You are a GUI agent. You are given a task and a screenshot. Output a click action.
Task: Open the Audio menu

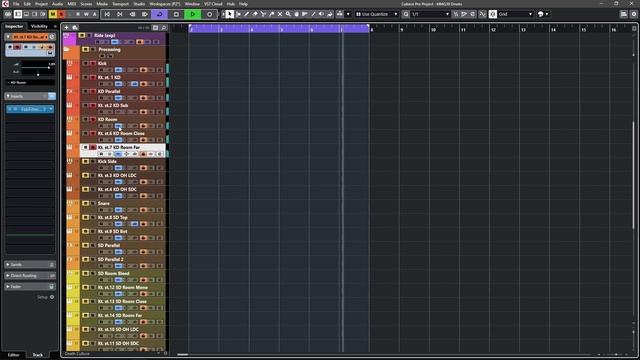point(58,4)
